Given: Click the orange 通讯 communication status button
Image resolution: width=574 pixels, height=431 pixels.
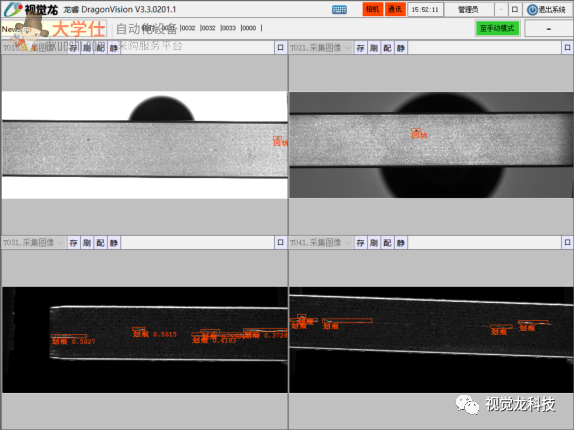Looking at the screenshot, I should [395, 10].
